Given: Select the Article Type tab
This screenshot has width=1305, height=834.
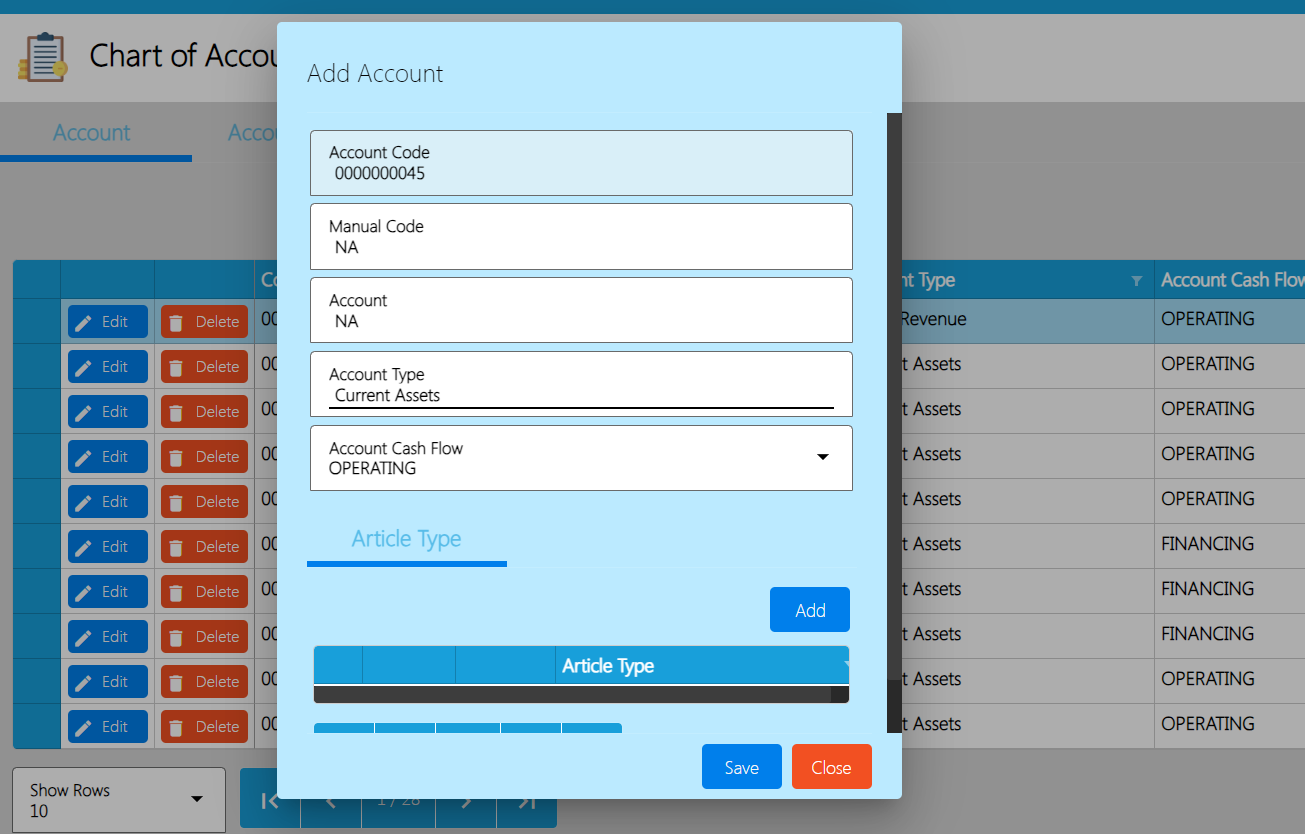Looking at the screenshot, I should (x=406, y=539).
